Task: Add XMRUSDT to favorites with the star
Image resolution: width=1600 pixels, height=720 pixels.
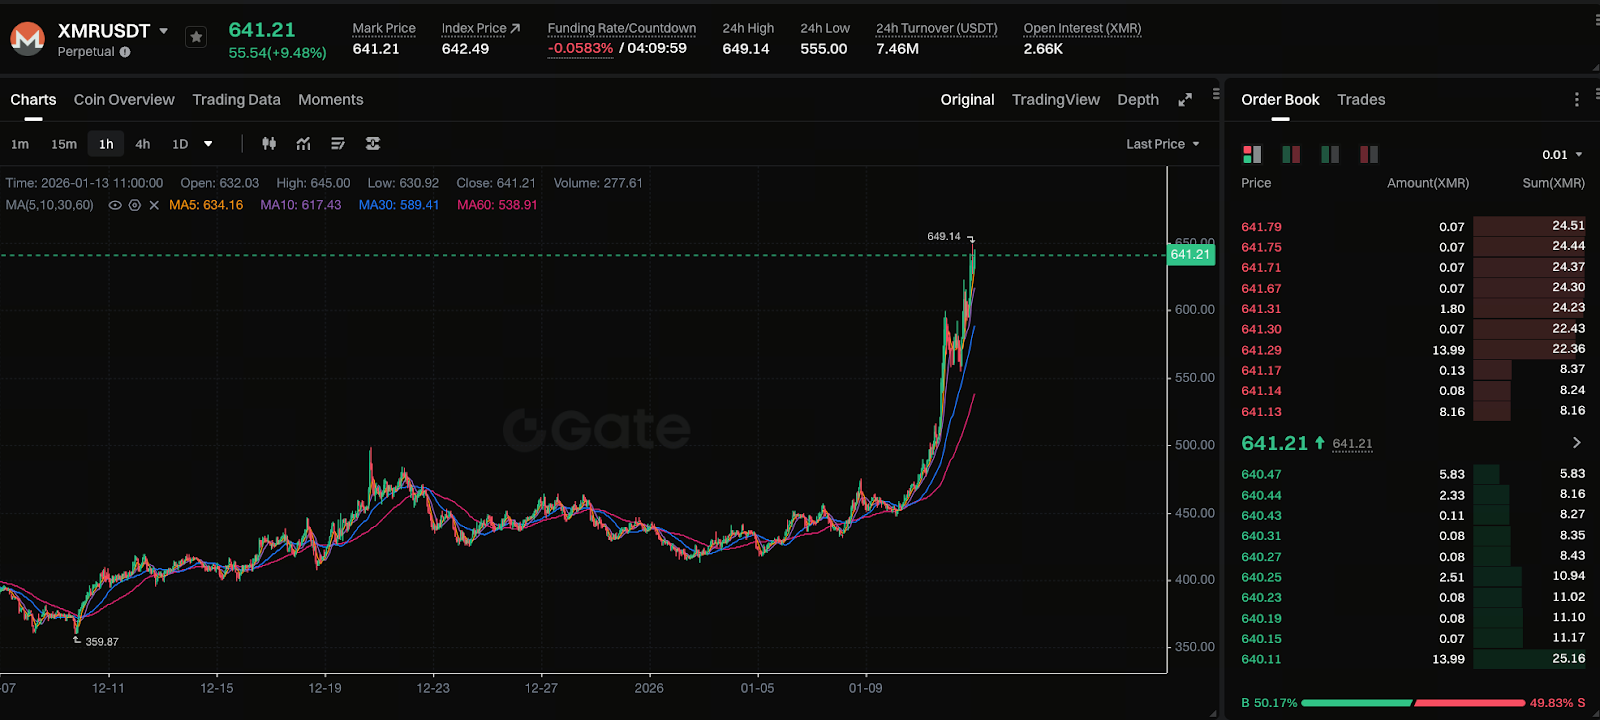Action: click(196, 37)
